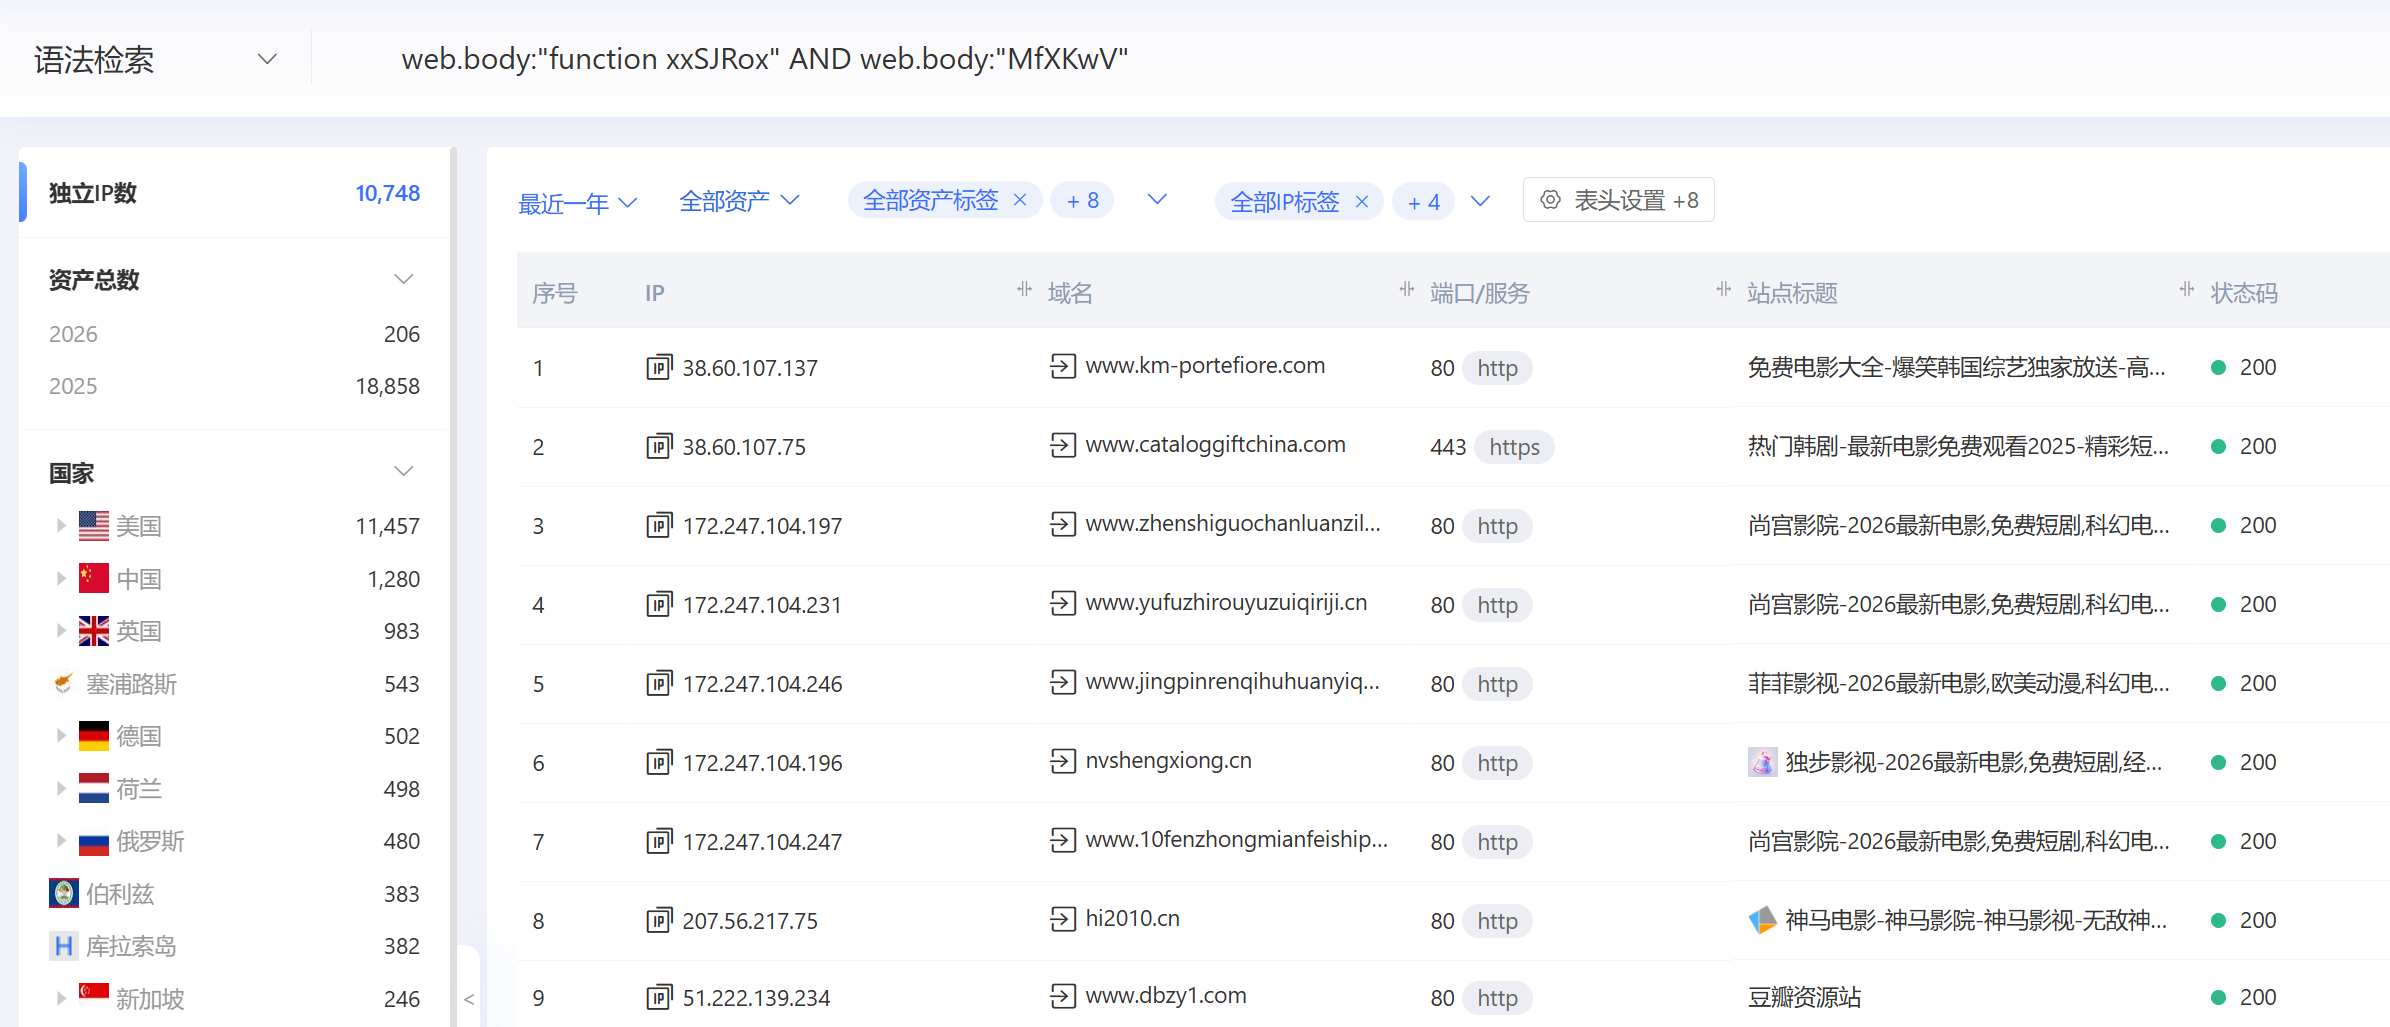This screenshot has height=1027, width=2390.
Task: Click the domain jump icon for hi2010.cn
Action: (x=1062, y=918)
